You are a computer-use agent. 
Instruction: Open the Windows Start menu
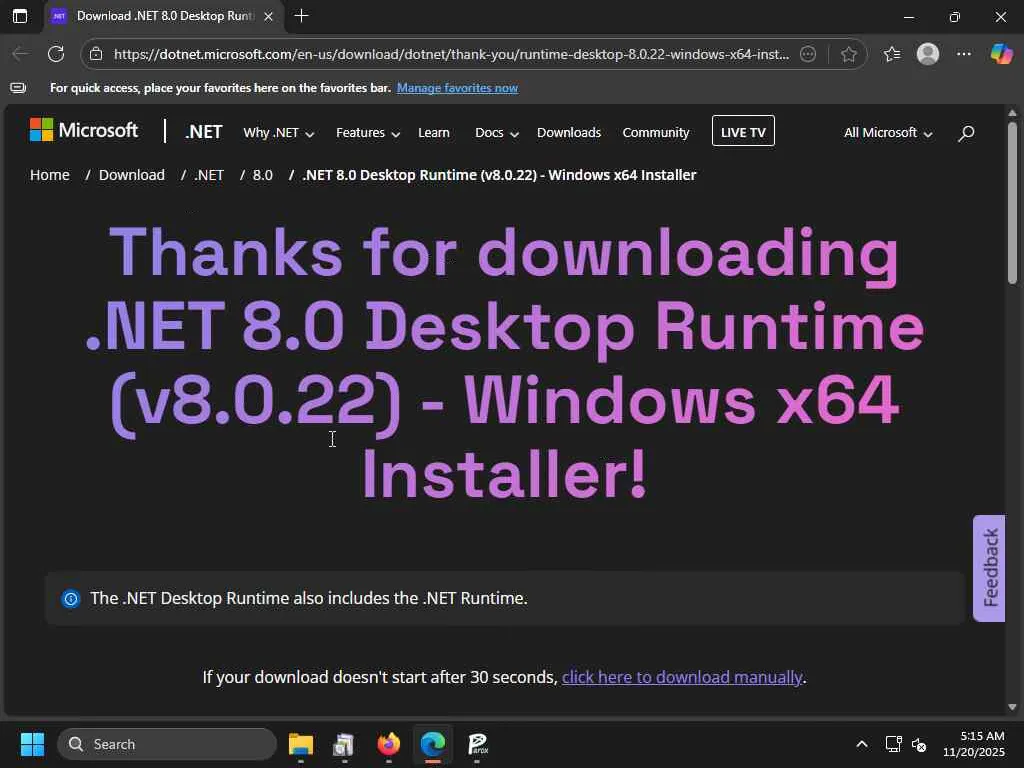pos(32,744)
